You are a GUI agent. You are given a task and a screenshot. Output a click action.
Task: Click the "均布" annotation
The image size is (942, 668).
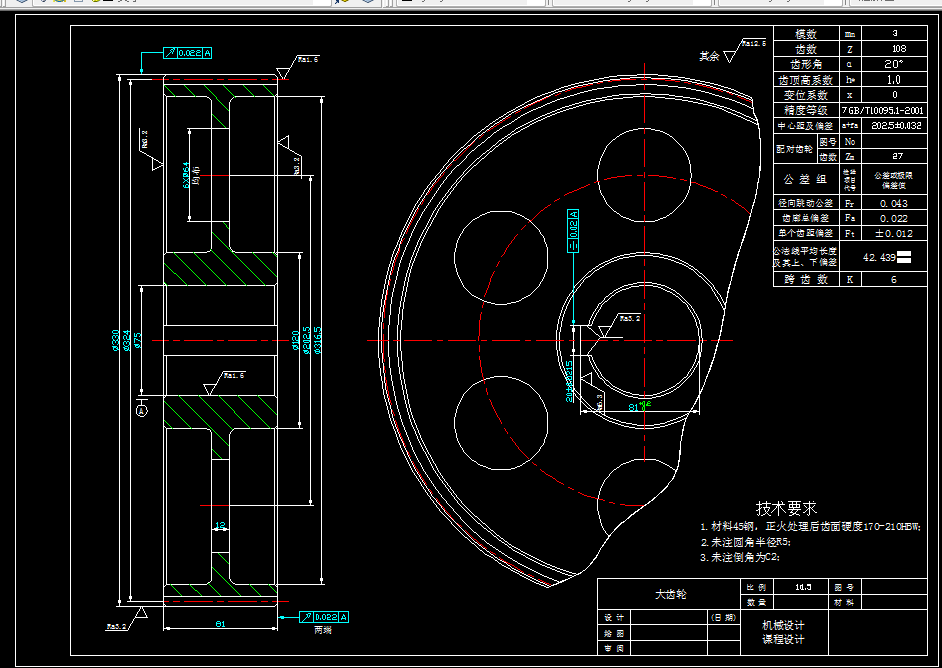click(196, 175)
